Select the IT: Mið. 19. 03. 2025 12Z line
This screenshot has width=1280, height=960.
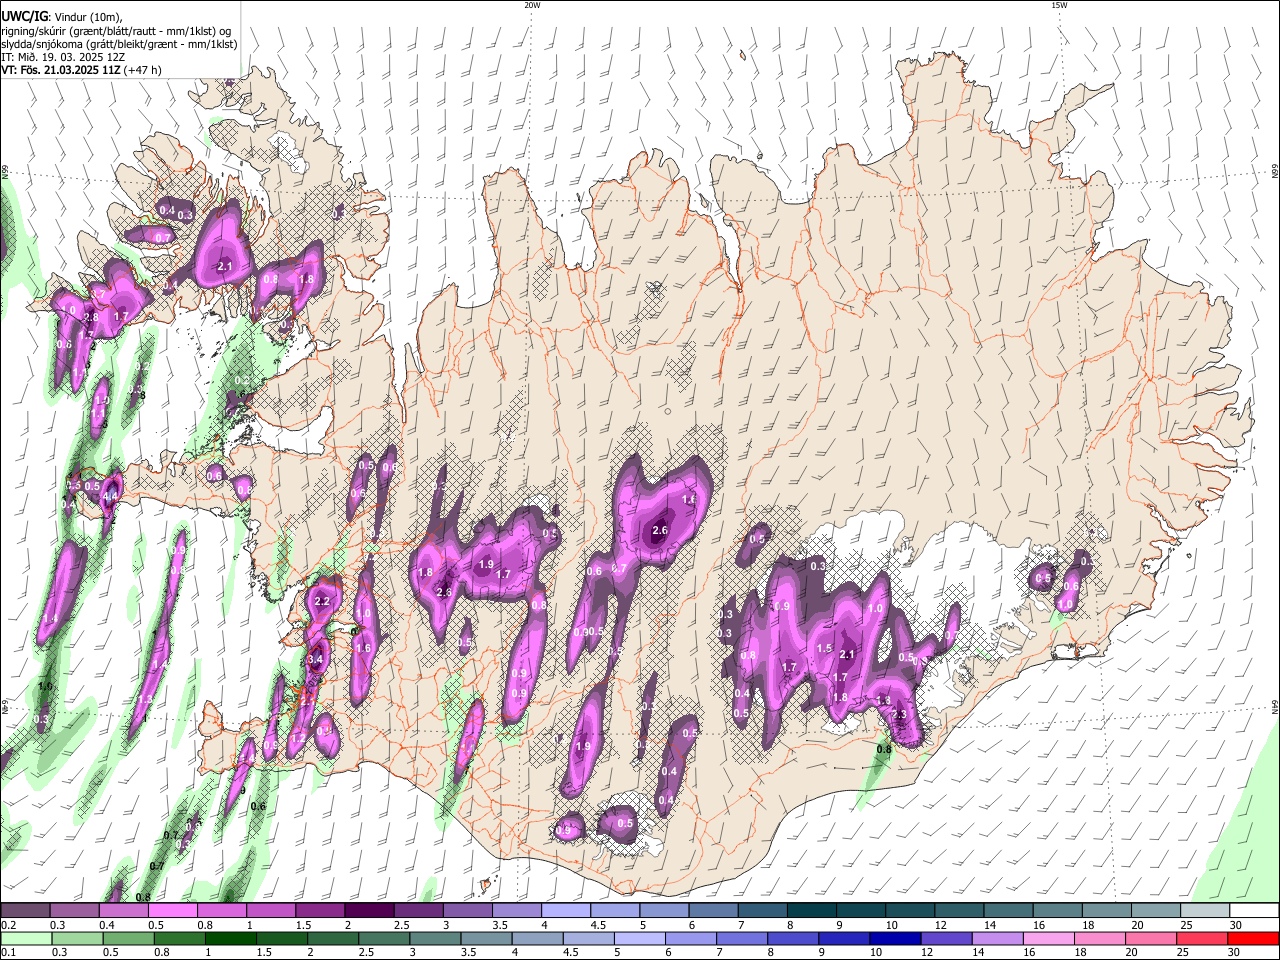pyautogui.click(x=63, y=57)
